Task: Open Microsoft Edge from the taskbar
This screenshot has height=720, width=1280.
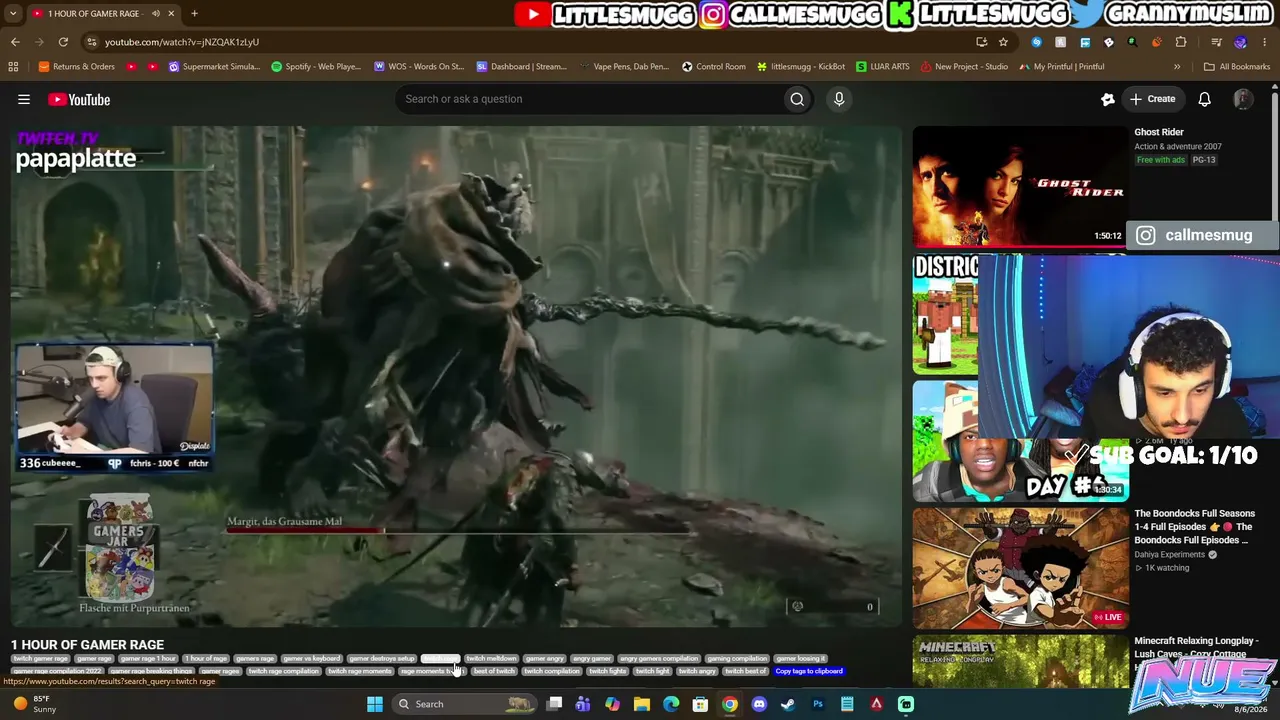Action: tap(671, 704)
